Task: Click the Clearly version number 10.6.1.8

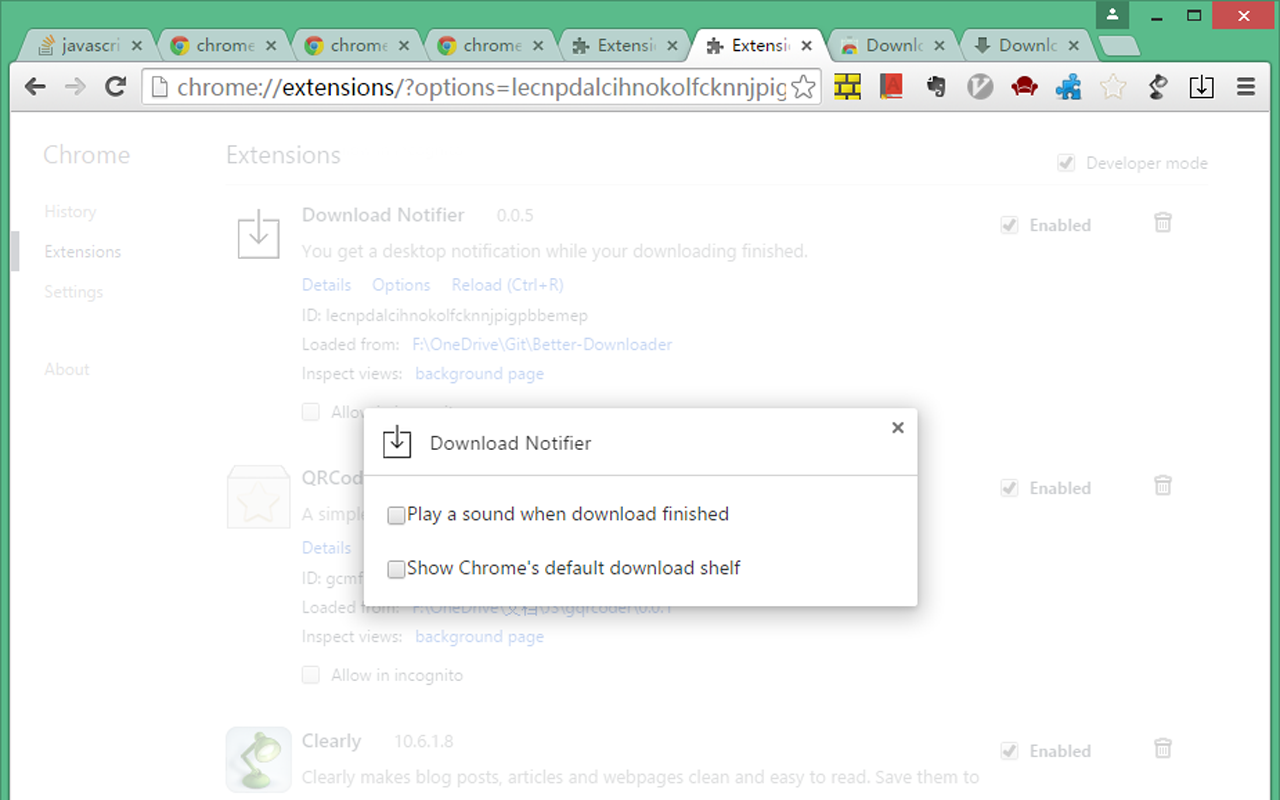Action: click(x=424, y=741)
